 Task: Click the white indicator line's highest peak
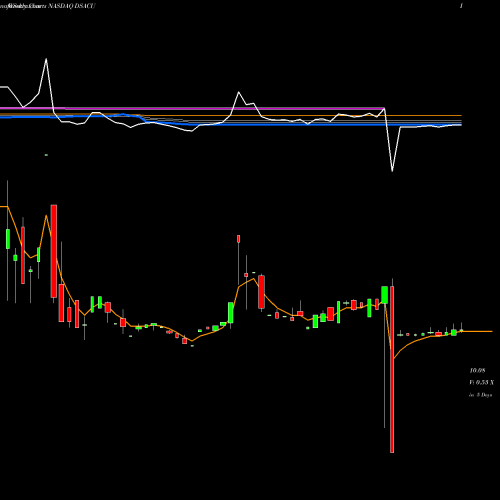point(46,59)
